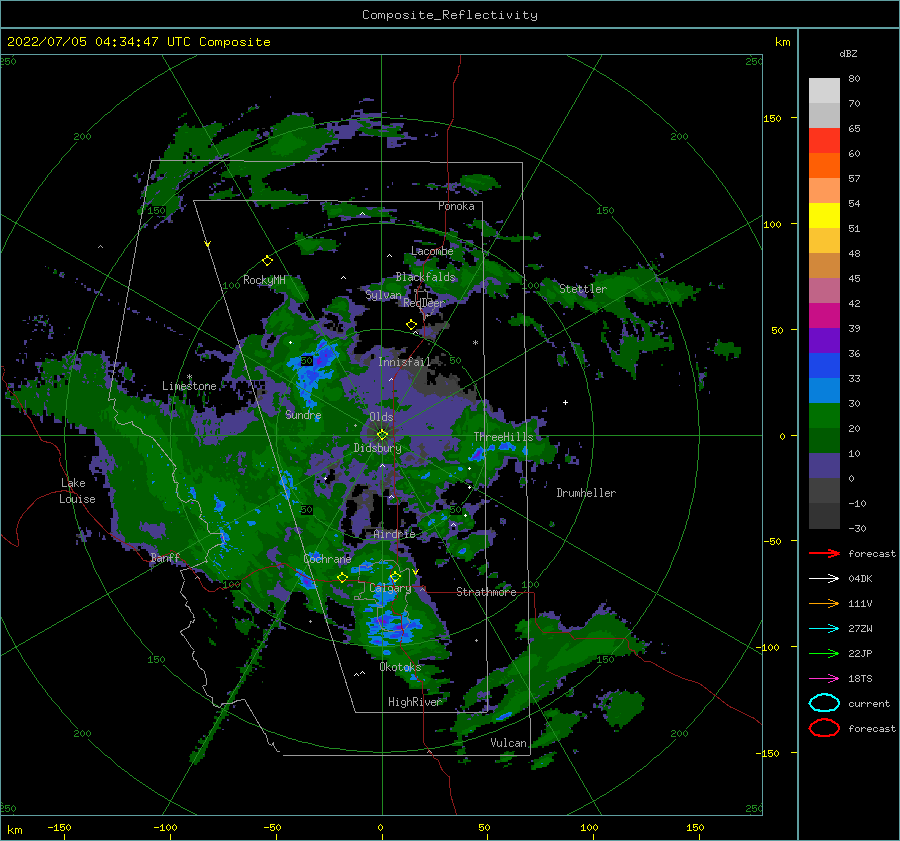Viewport: 900px width, 841px height.
Task: Click the blue reflectivity cell northwest of Sundre
Action: 313,369
